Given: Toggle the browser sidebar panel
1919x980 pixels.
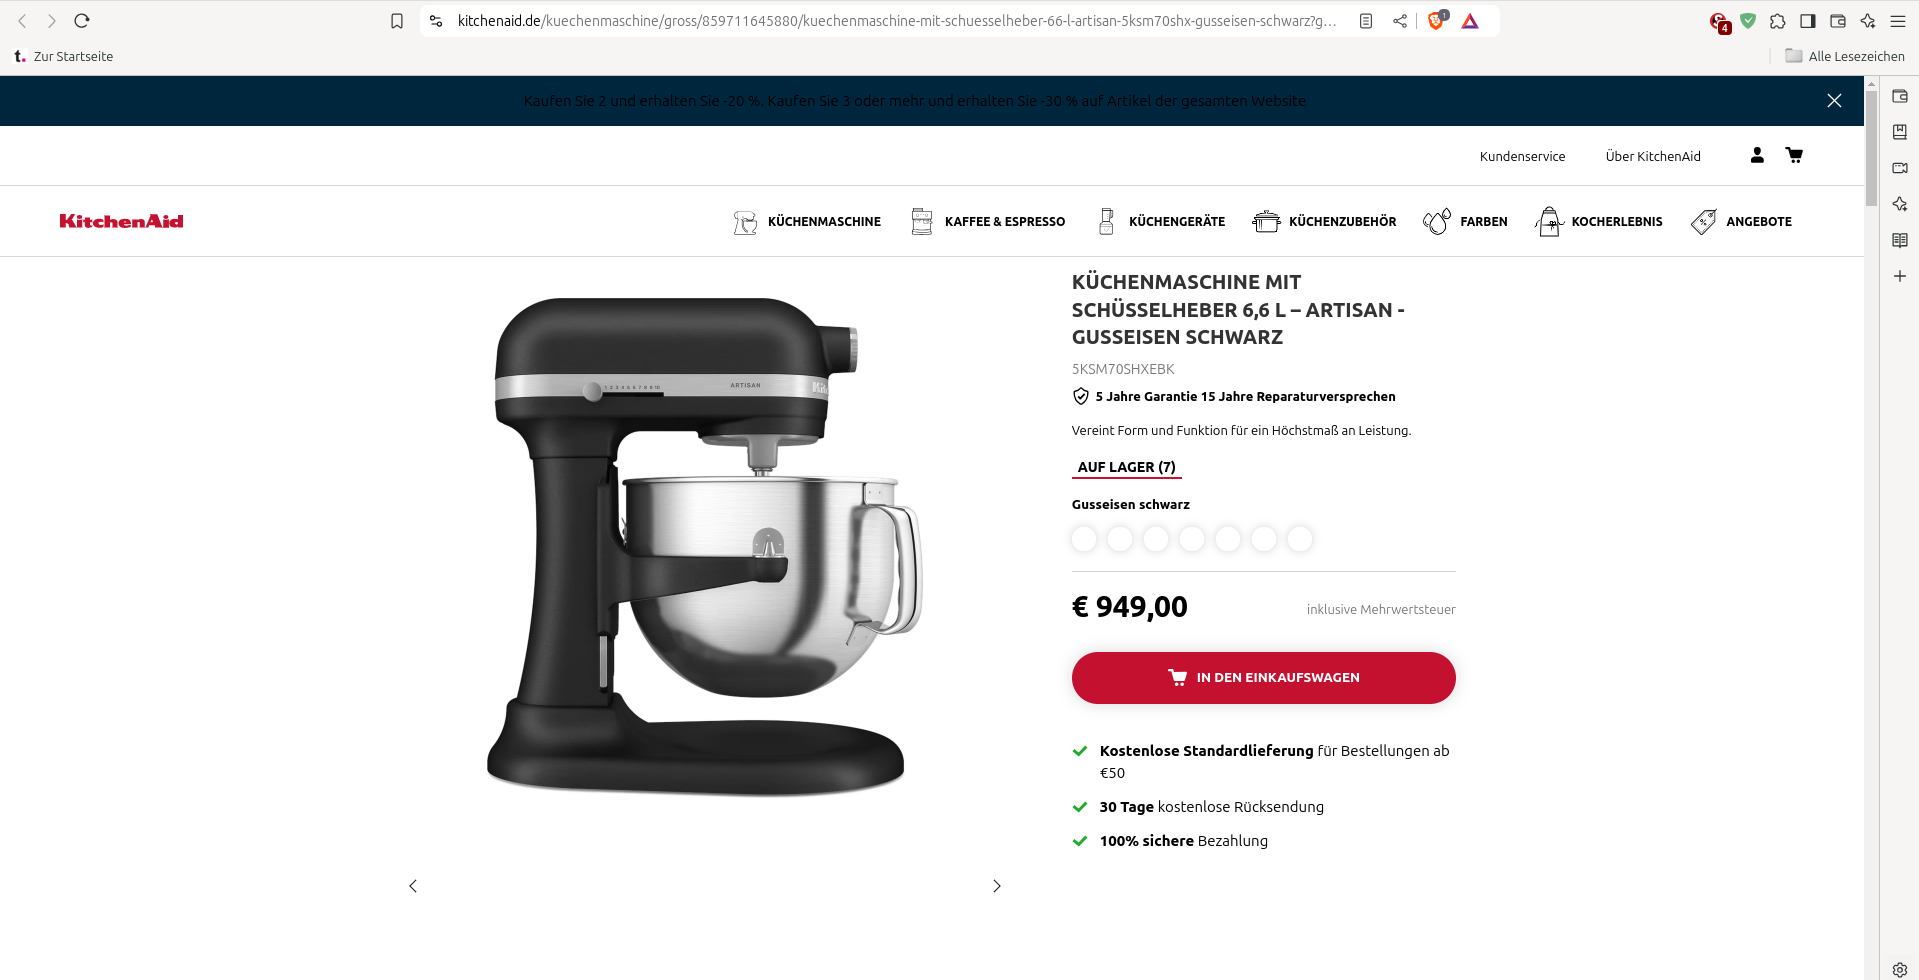Looking at the screenshot, I should coord(1808,21).
